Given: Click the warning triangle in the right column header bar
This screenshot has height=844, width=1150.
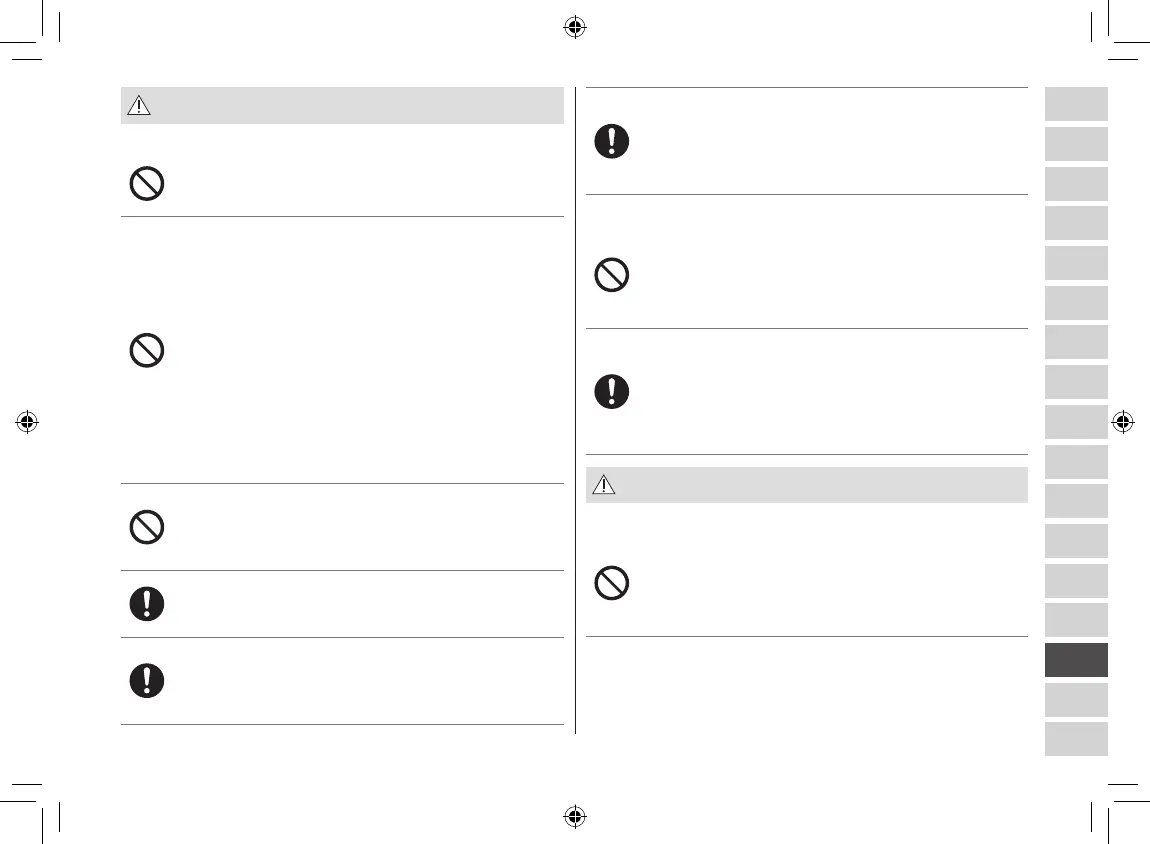Looking at the screenshot, I should (x=603, y=486).
